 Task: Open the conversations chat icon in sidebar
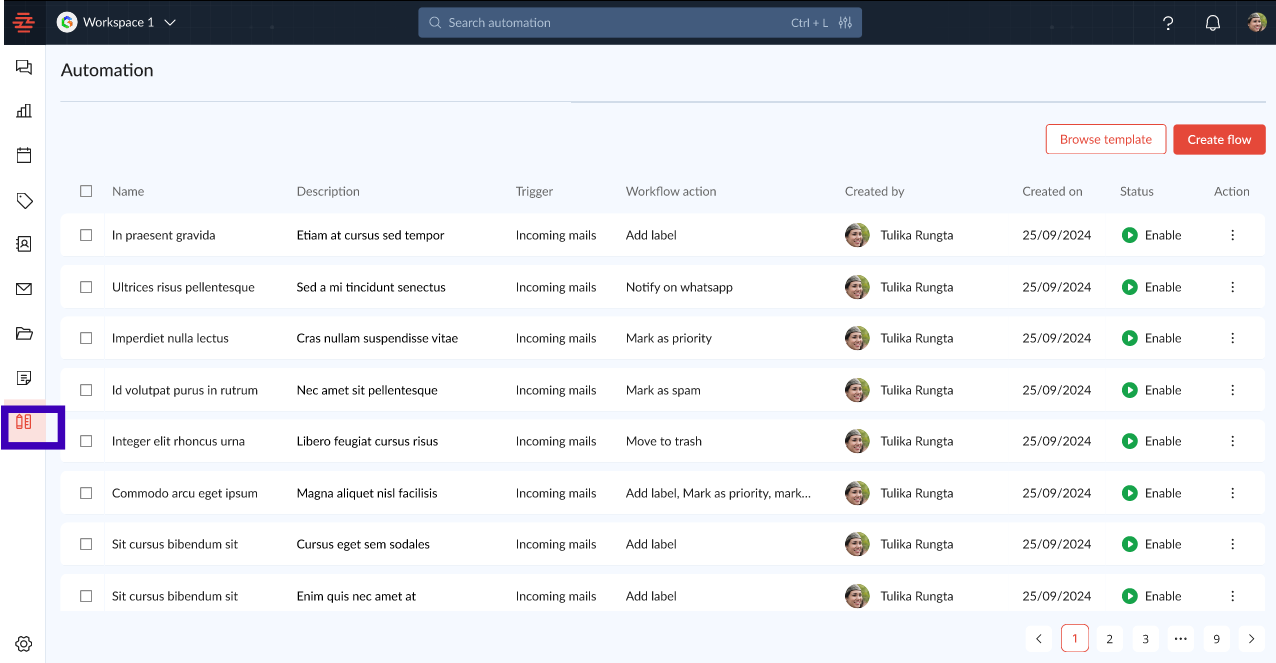[24, 67]
